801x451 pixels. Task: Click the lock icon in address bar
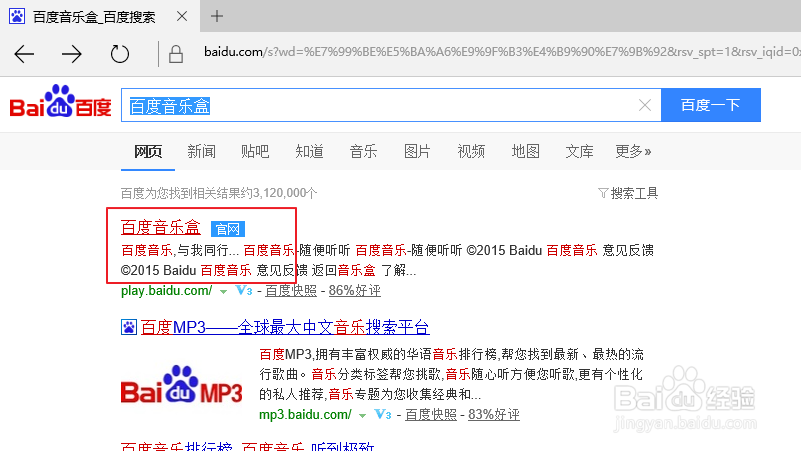click(x=176, y=54)
